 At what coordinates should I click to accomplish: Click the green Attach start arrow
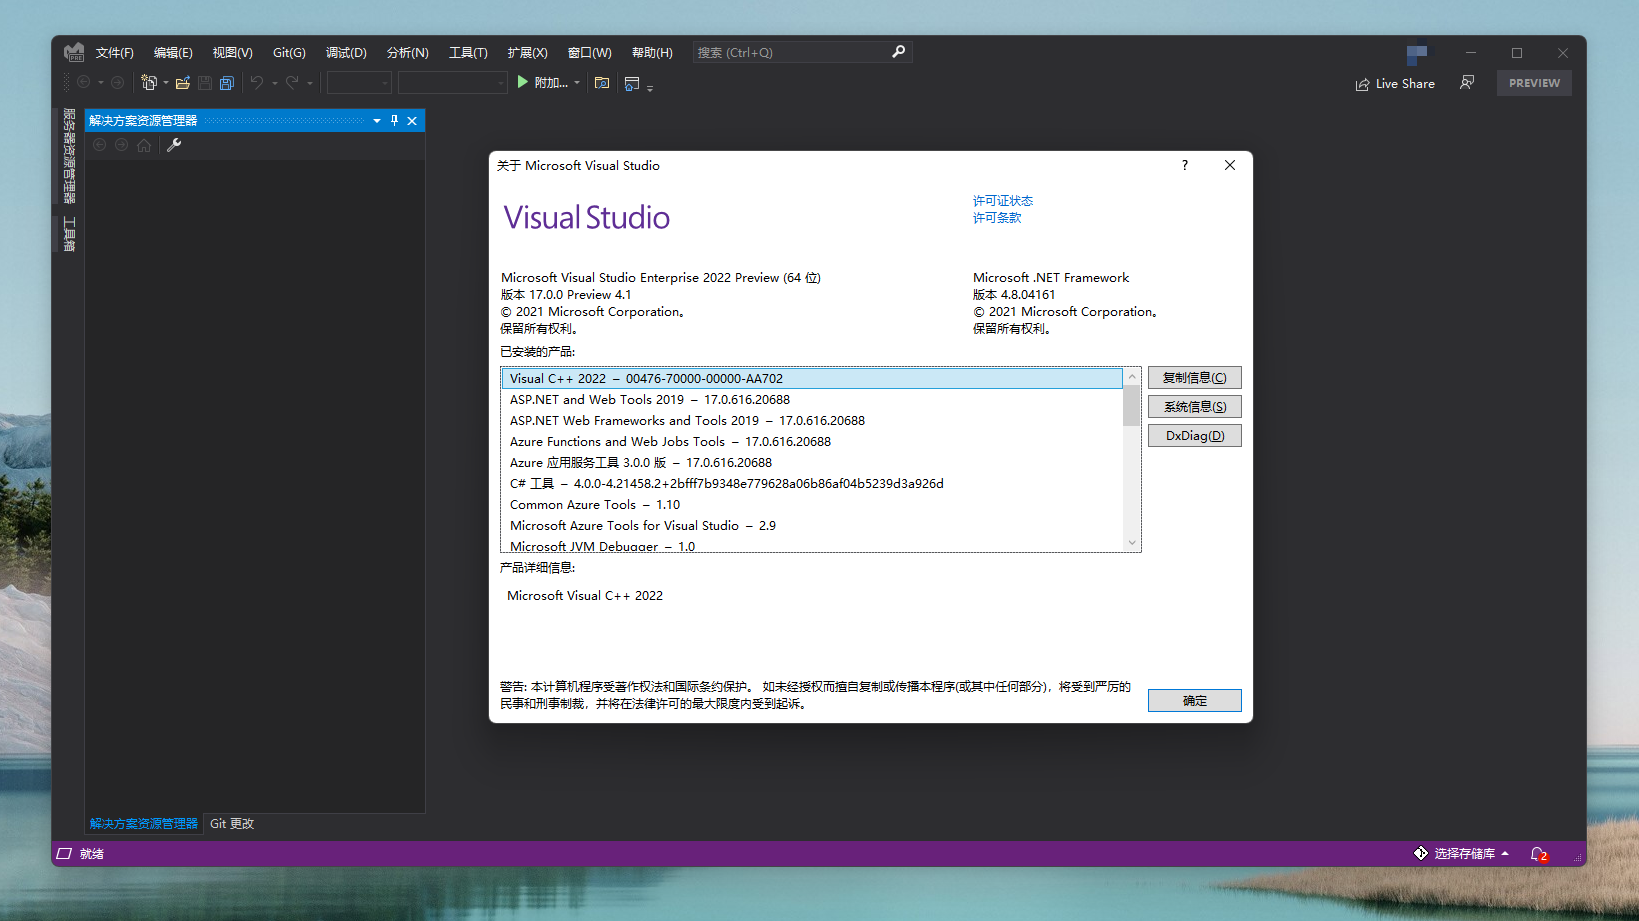point(523,82)
